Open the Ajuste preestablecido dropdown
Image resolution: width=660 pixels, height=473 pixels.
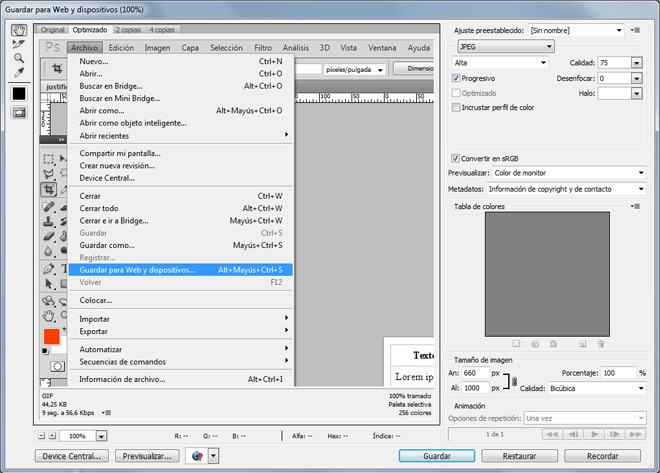tap(576, 30)
